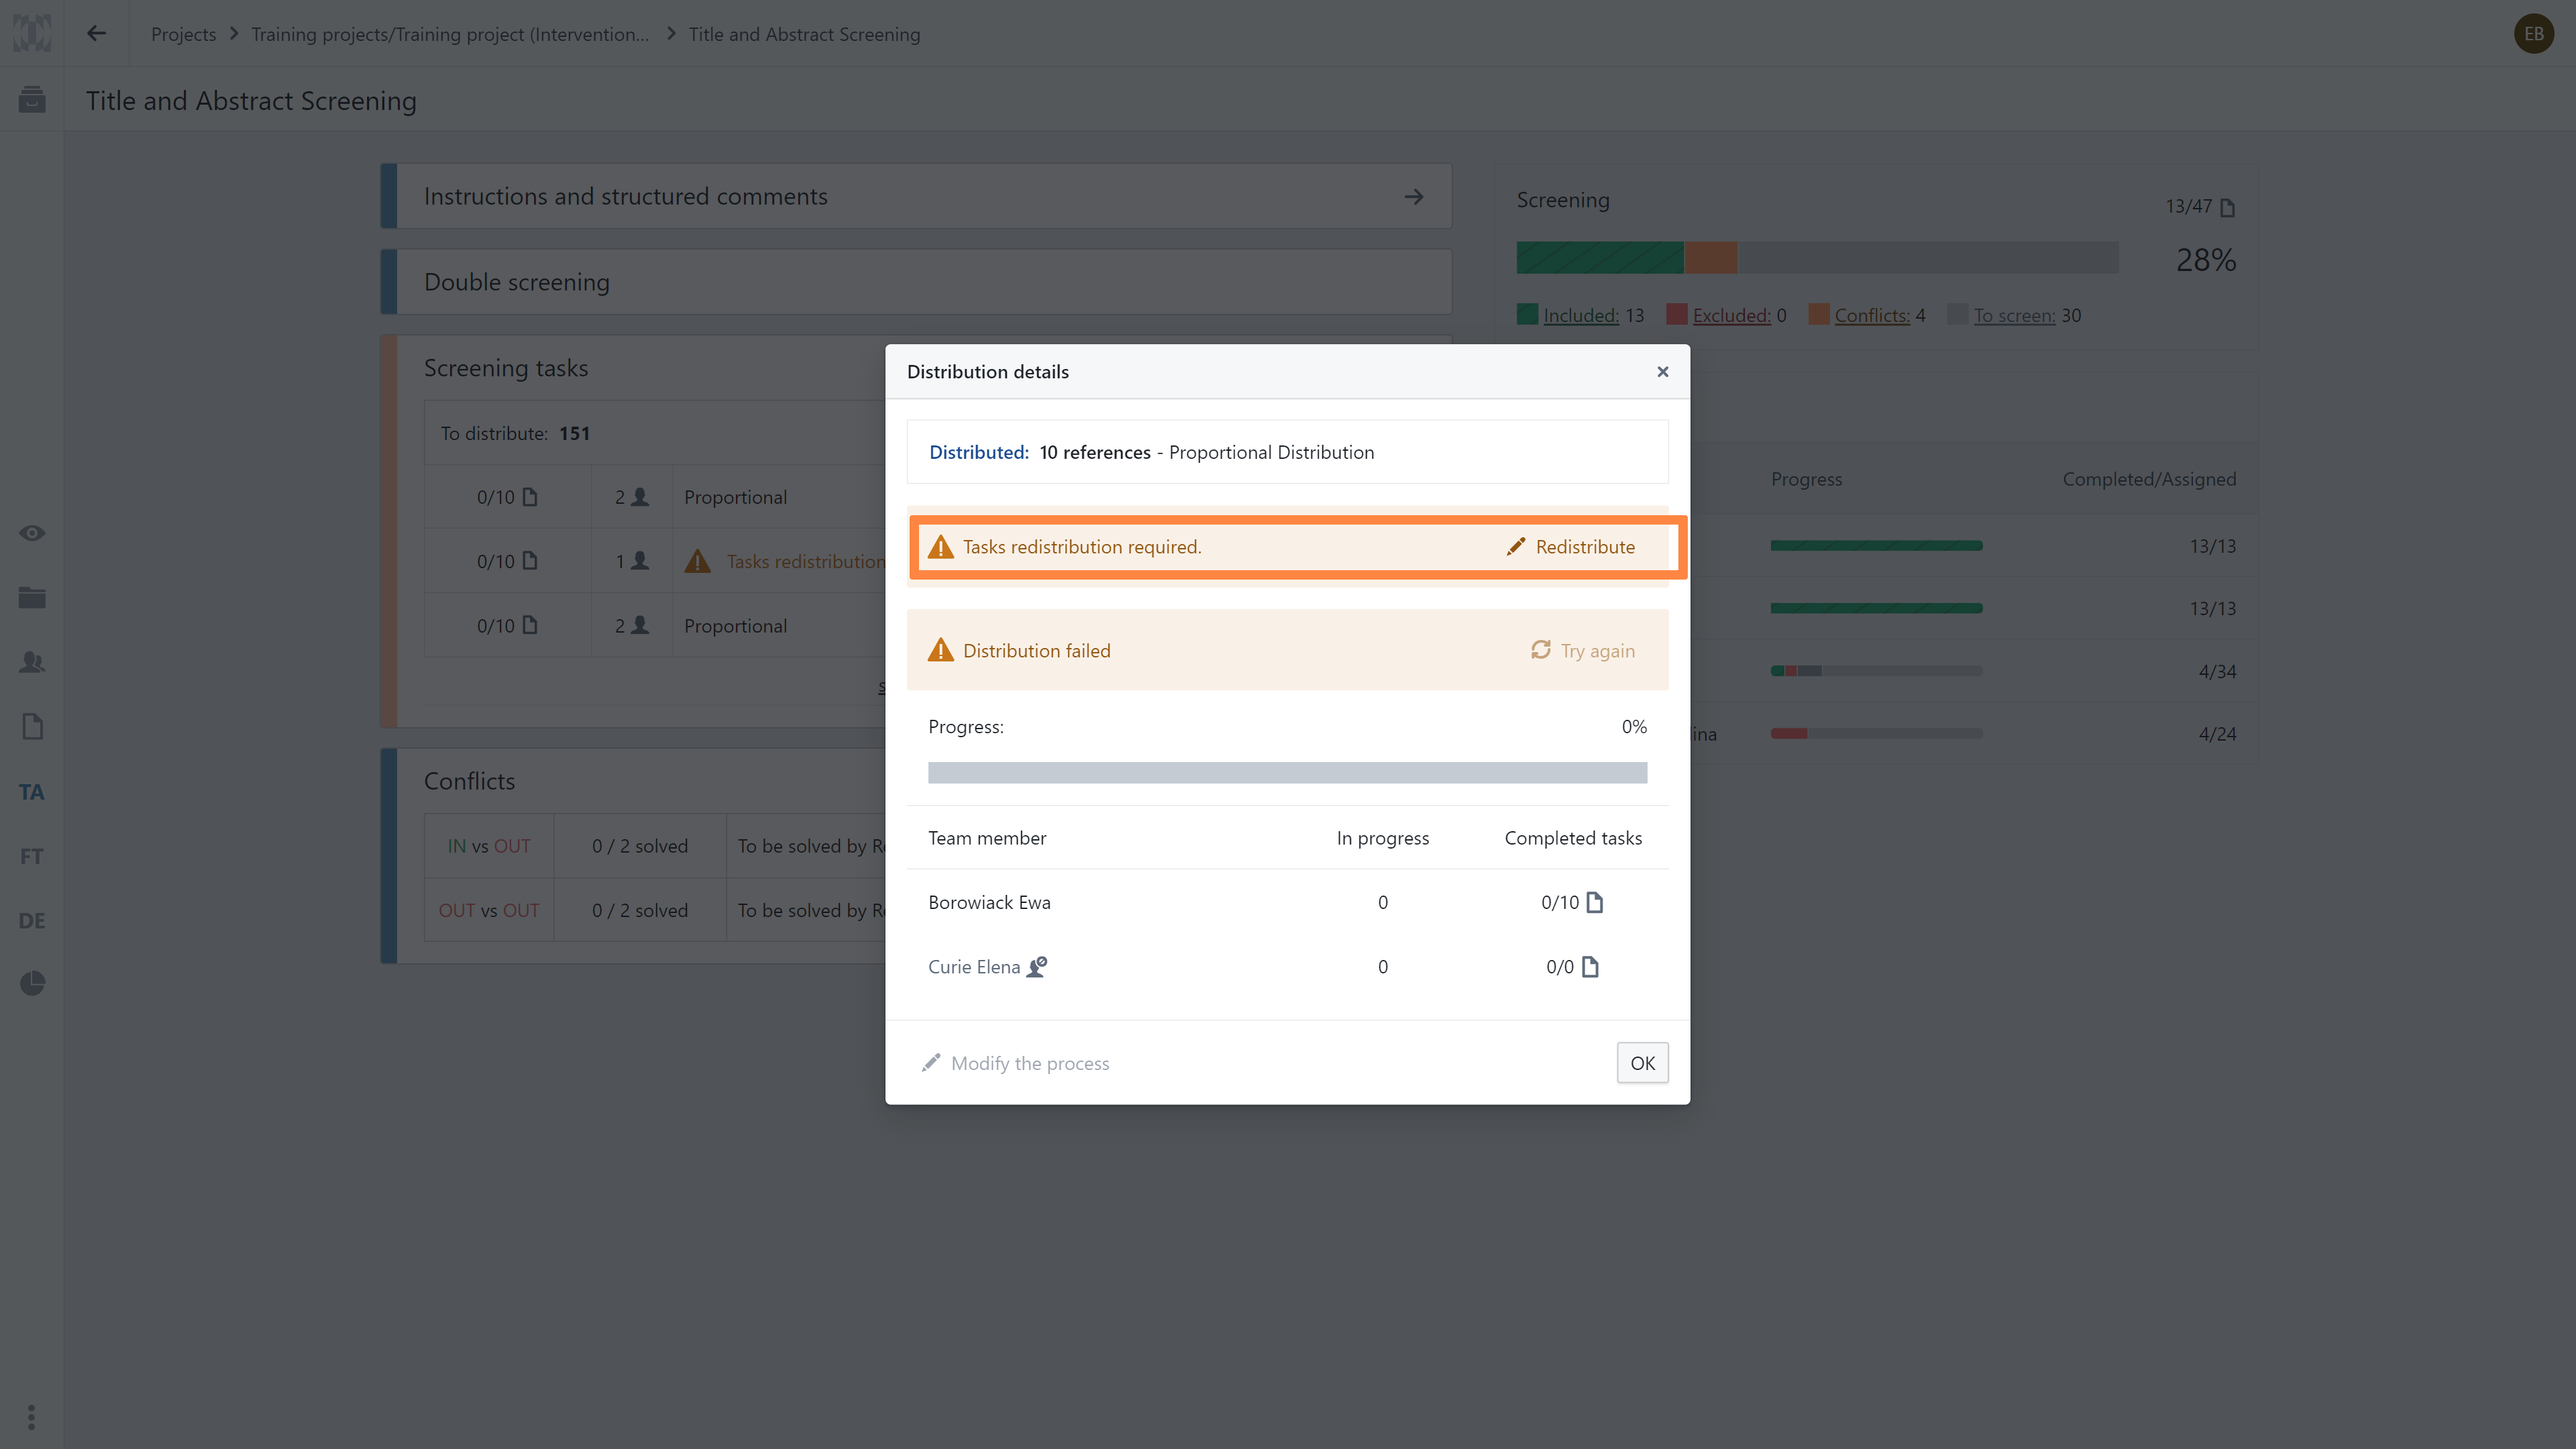
Task: Switch to the TA stage tab
Action: 32,792
